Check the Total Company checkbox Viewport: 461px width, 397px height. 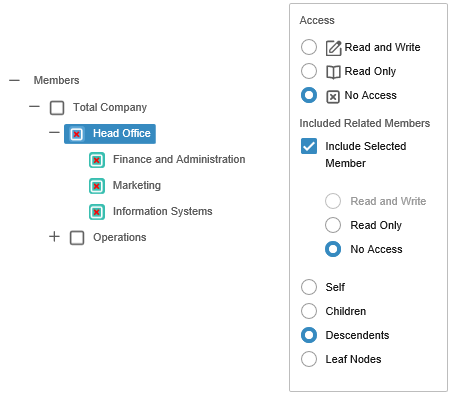coord(57,108)
